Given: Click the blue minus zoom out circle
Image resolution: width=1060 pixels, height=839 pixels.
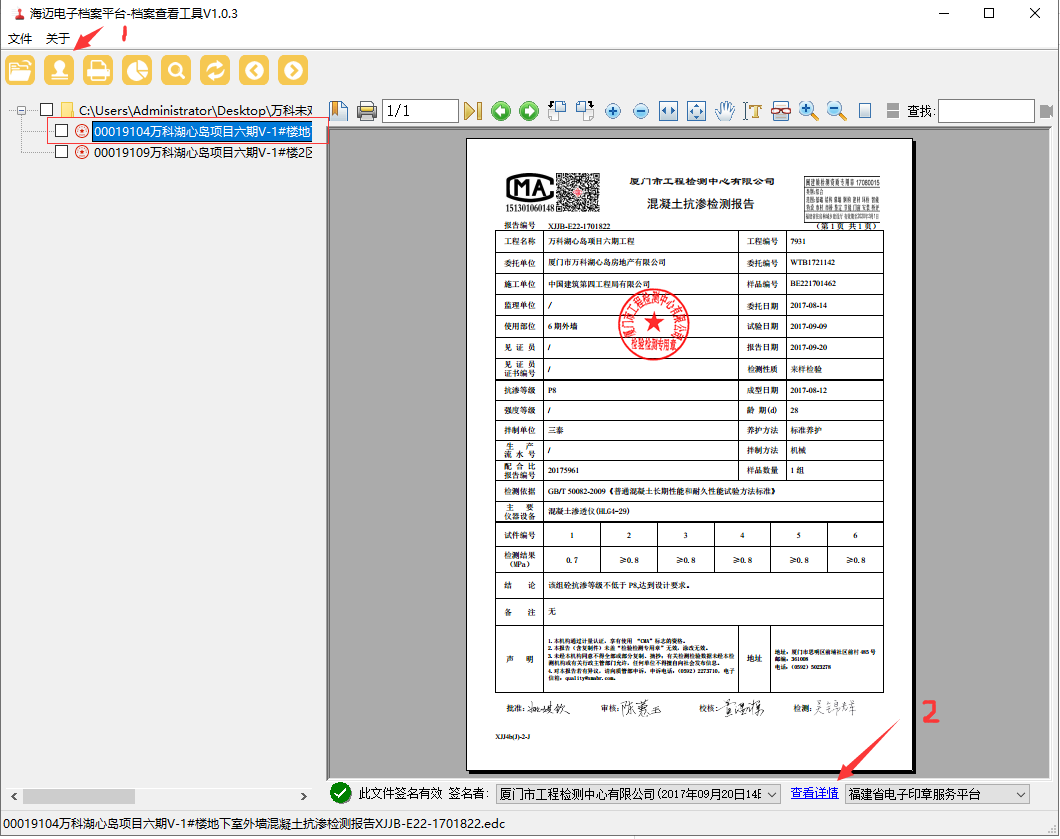Looking at the screenshot, I should pyautogui.click(x=641, y=111).
